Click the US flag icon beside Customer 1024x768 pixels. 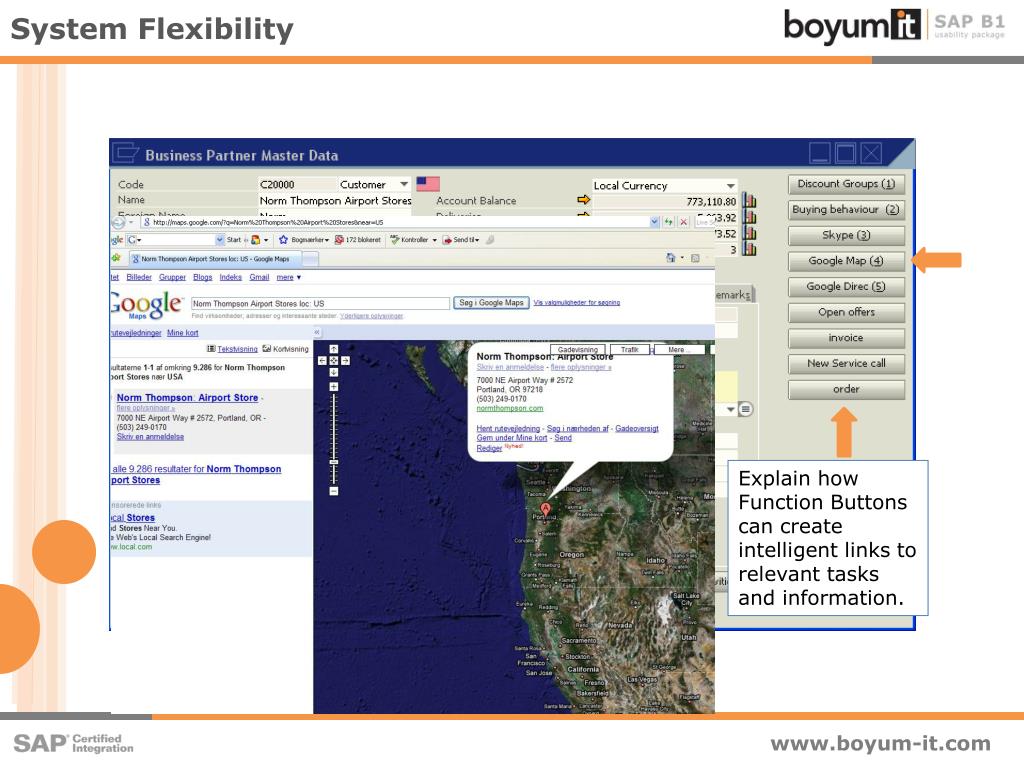tap(428, 184)
